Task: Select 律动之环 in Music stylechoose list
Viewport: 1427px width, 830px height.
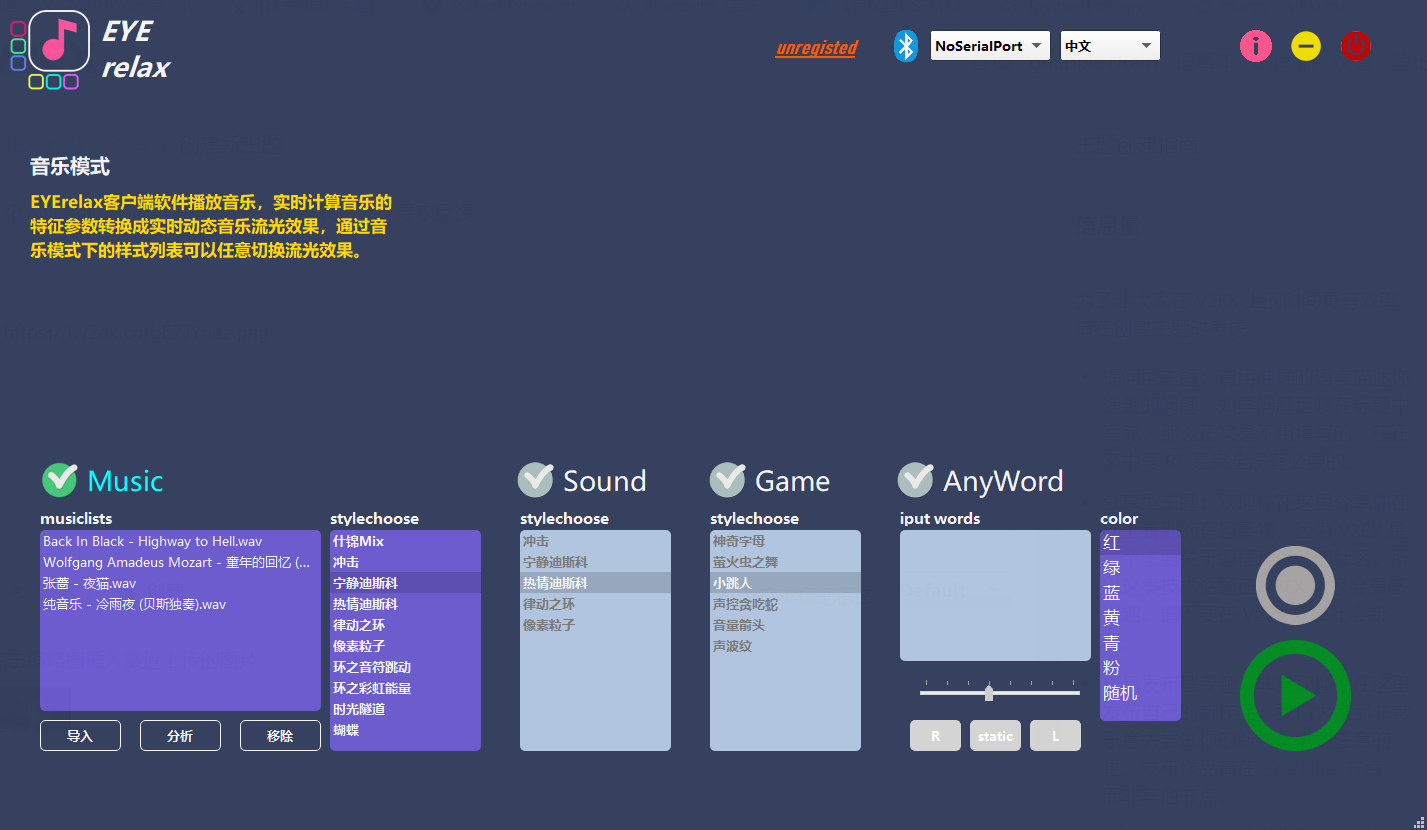Action: 359,625
